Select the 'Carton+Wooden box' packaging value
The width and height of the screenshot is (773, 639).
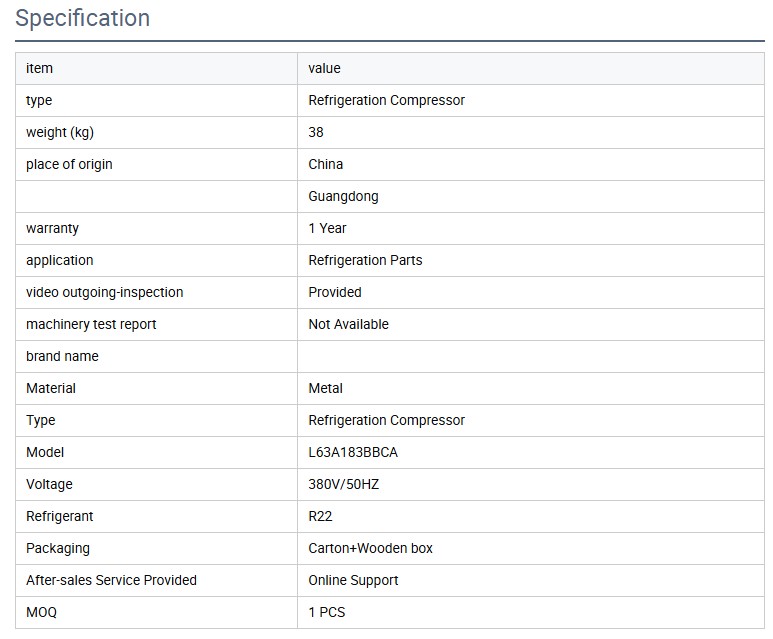pos(370,548)
